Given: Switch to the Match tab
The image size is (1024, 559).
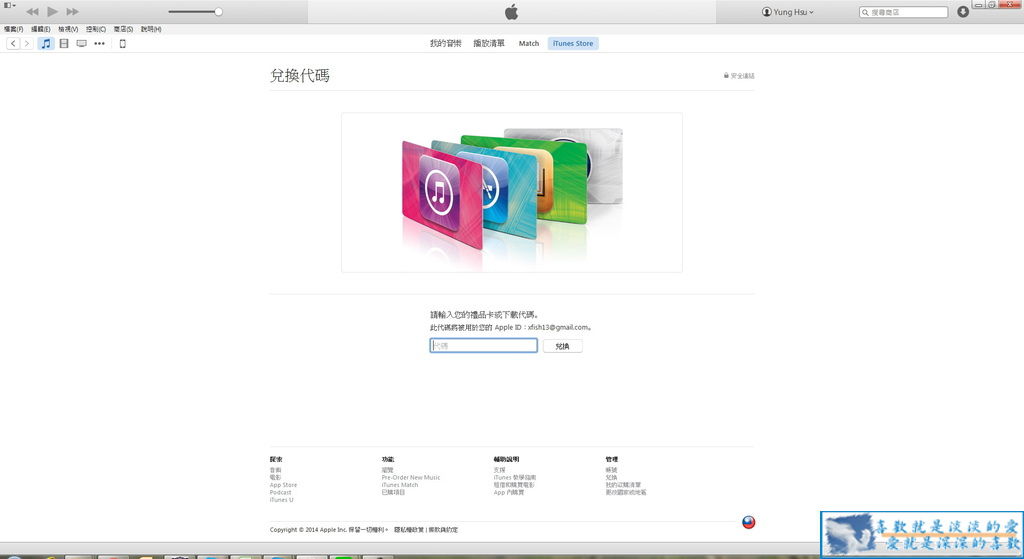Looking at the screenshot, I should [x=529, y=43].
